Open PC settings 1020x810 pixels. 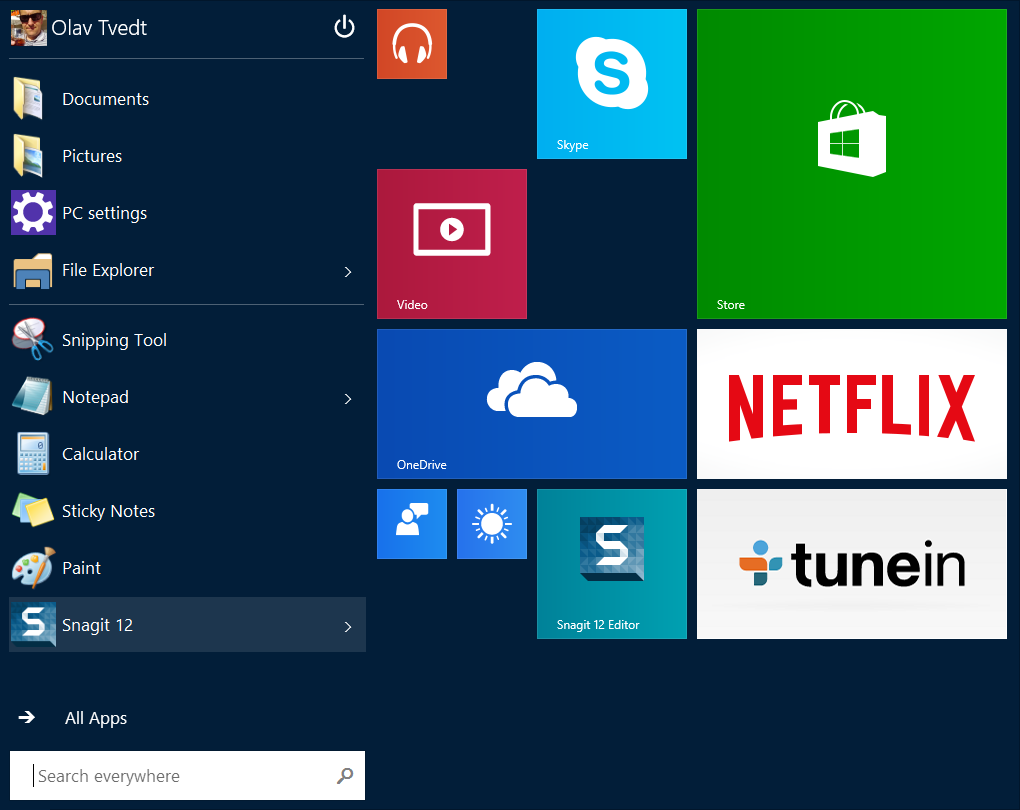(103, 213)
